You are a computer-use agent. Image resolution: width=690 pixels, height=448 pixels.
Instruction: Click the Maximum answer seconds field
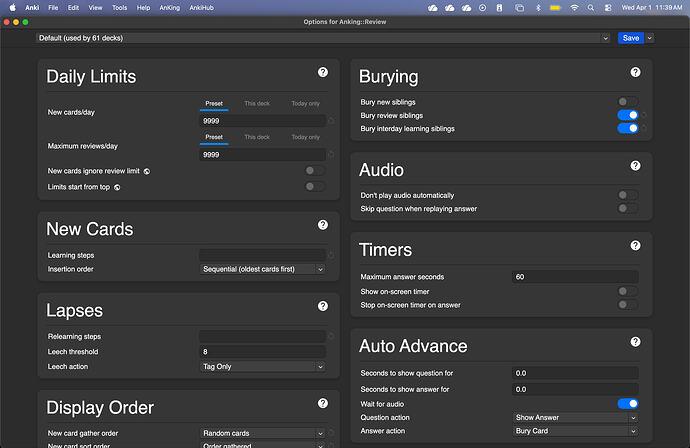(576, 277)
